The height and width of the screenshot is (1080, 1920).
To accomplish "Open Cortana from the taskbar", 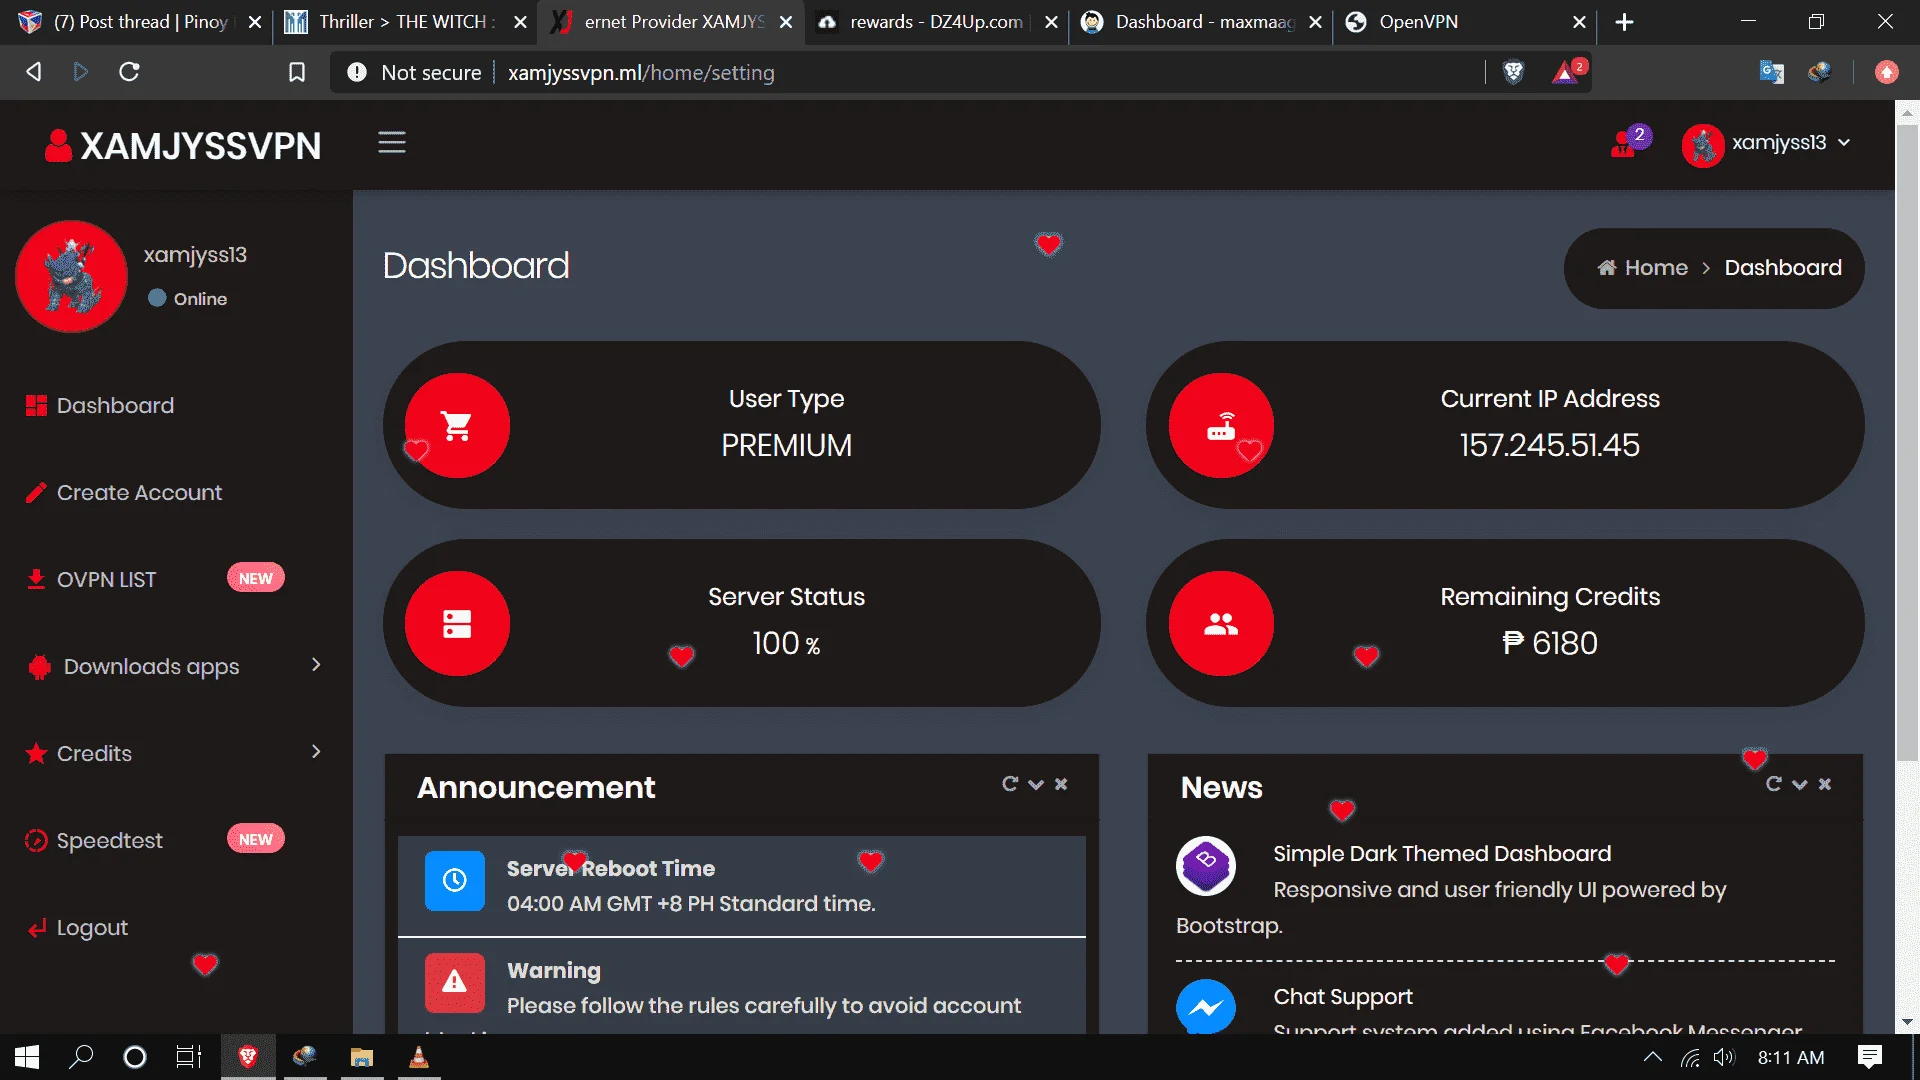I will 134,1057.
